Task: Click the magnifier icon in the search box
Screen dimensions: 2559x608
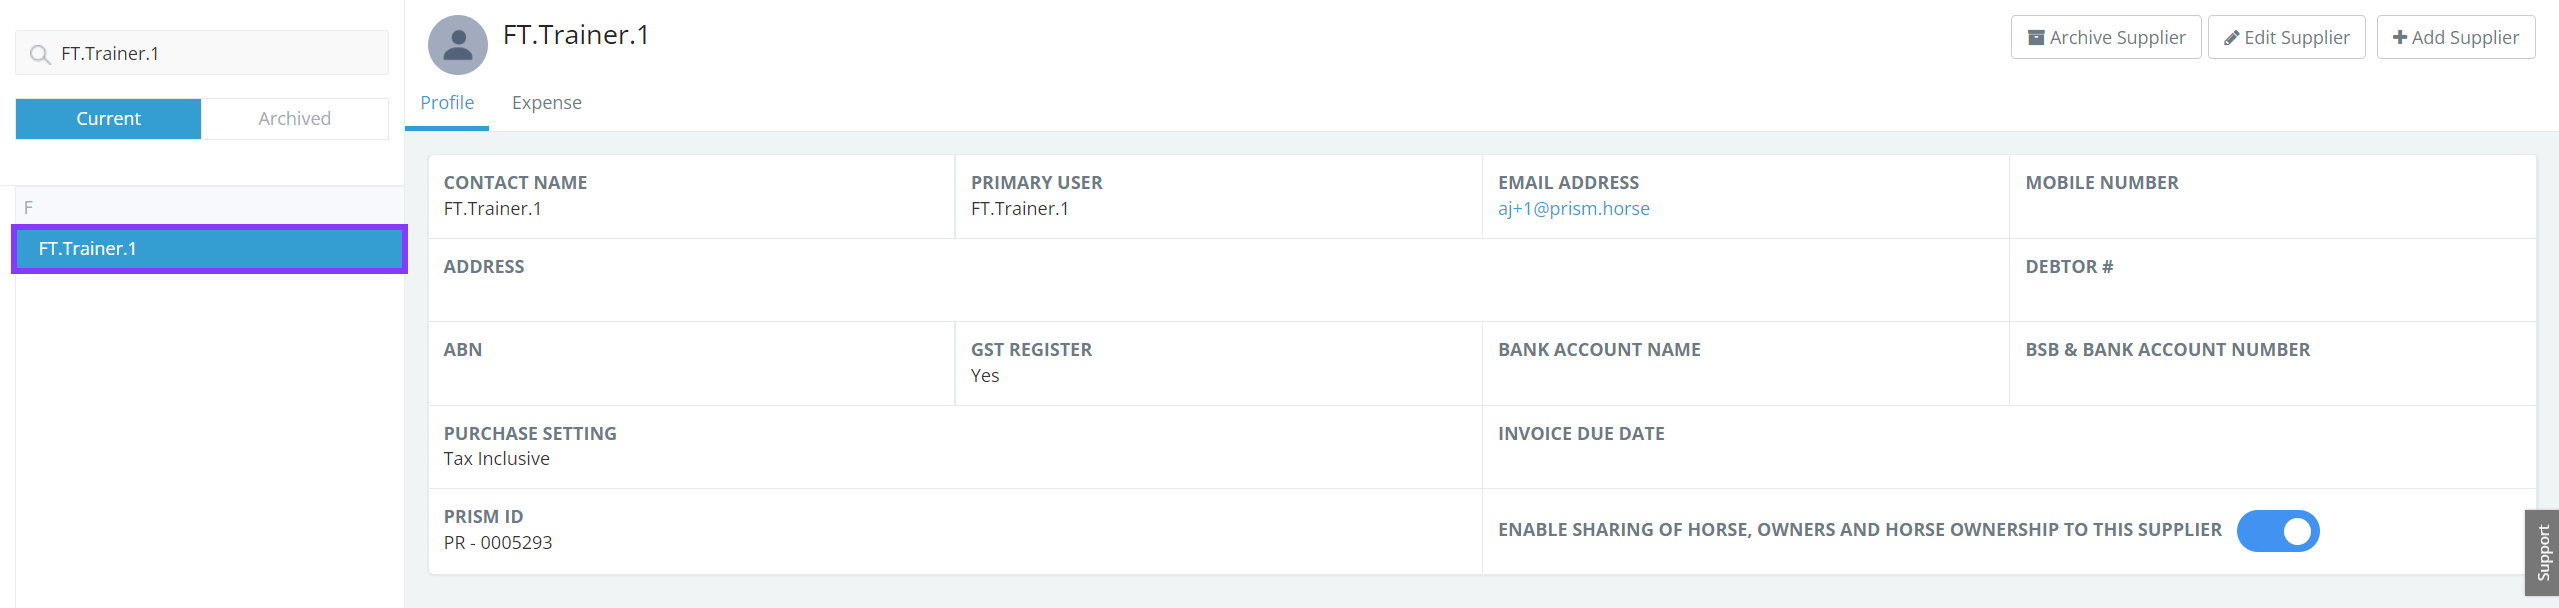Action: [40, 54]
